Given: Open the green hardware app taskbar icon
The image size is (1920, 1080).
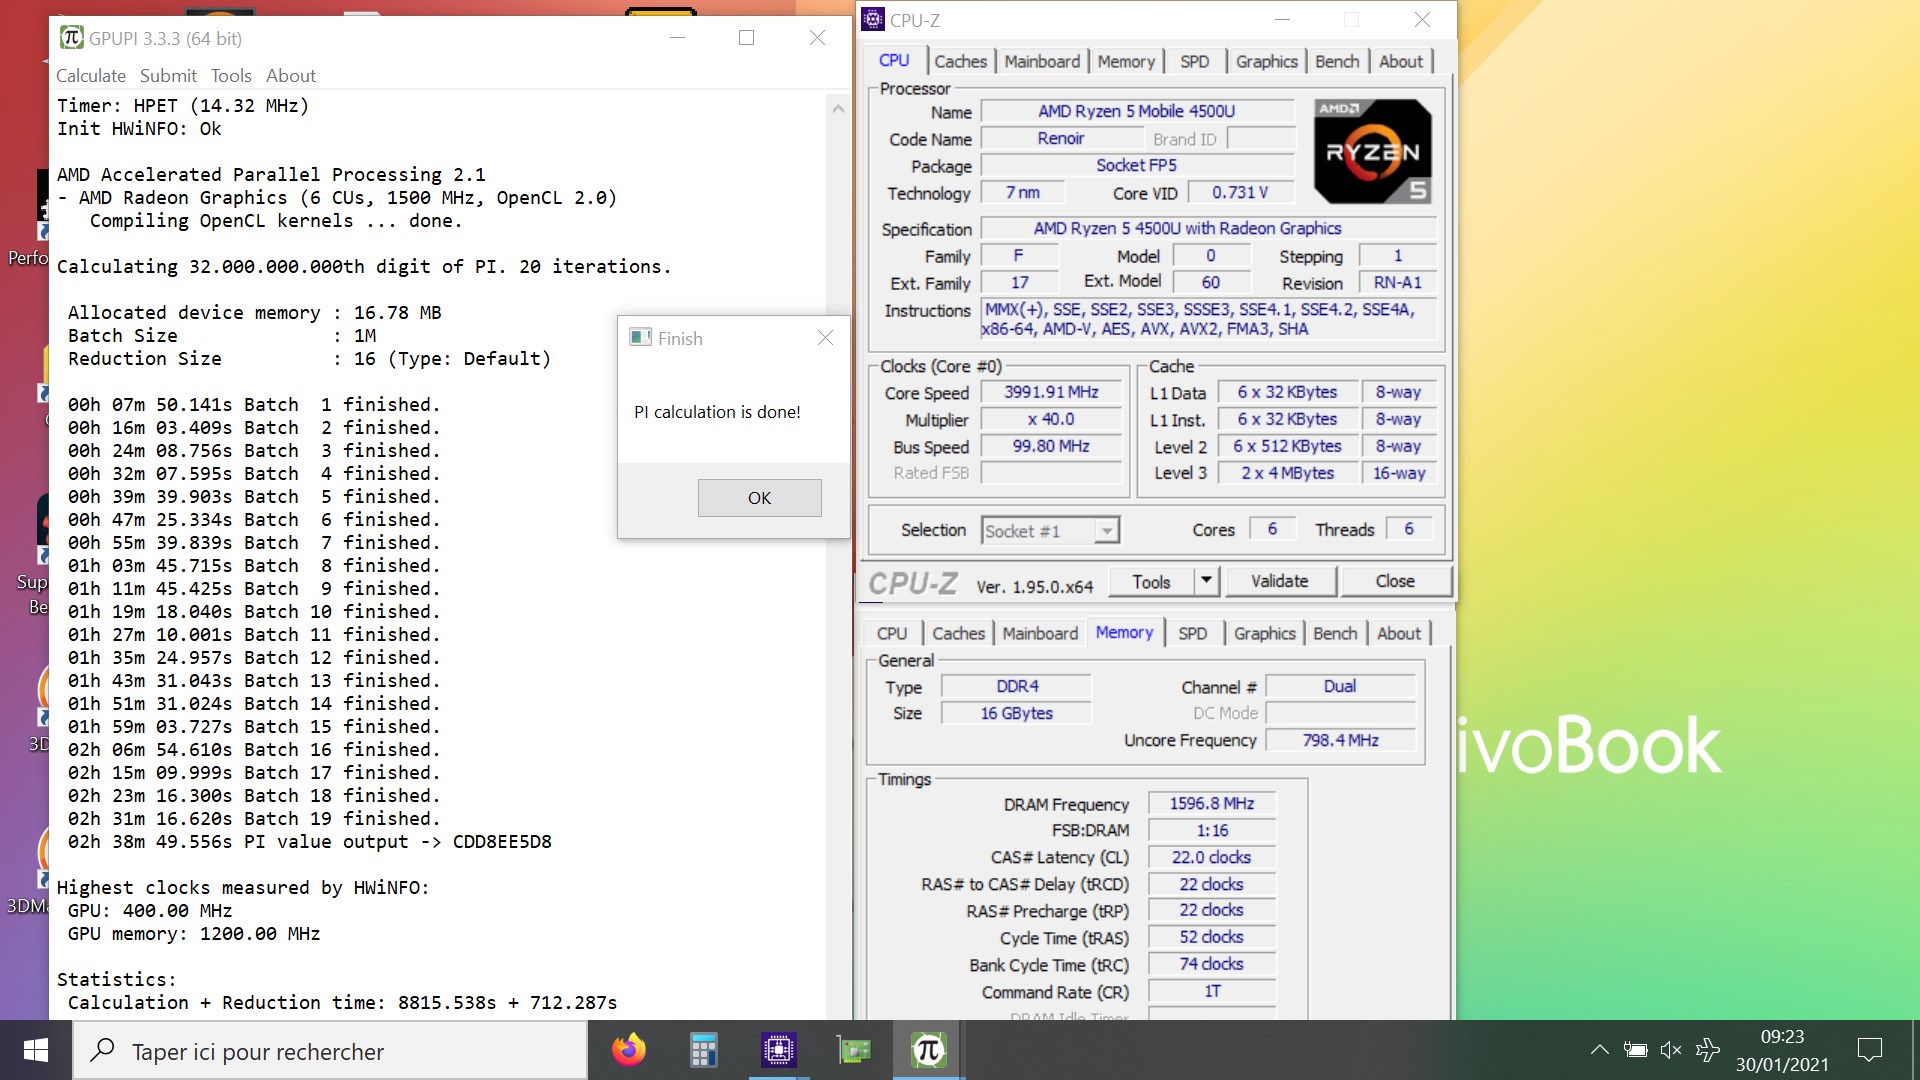Looking at the screenshot, I should (853, 1050).
